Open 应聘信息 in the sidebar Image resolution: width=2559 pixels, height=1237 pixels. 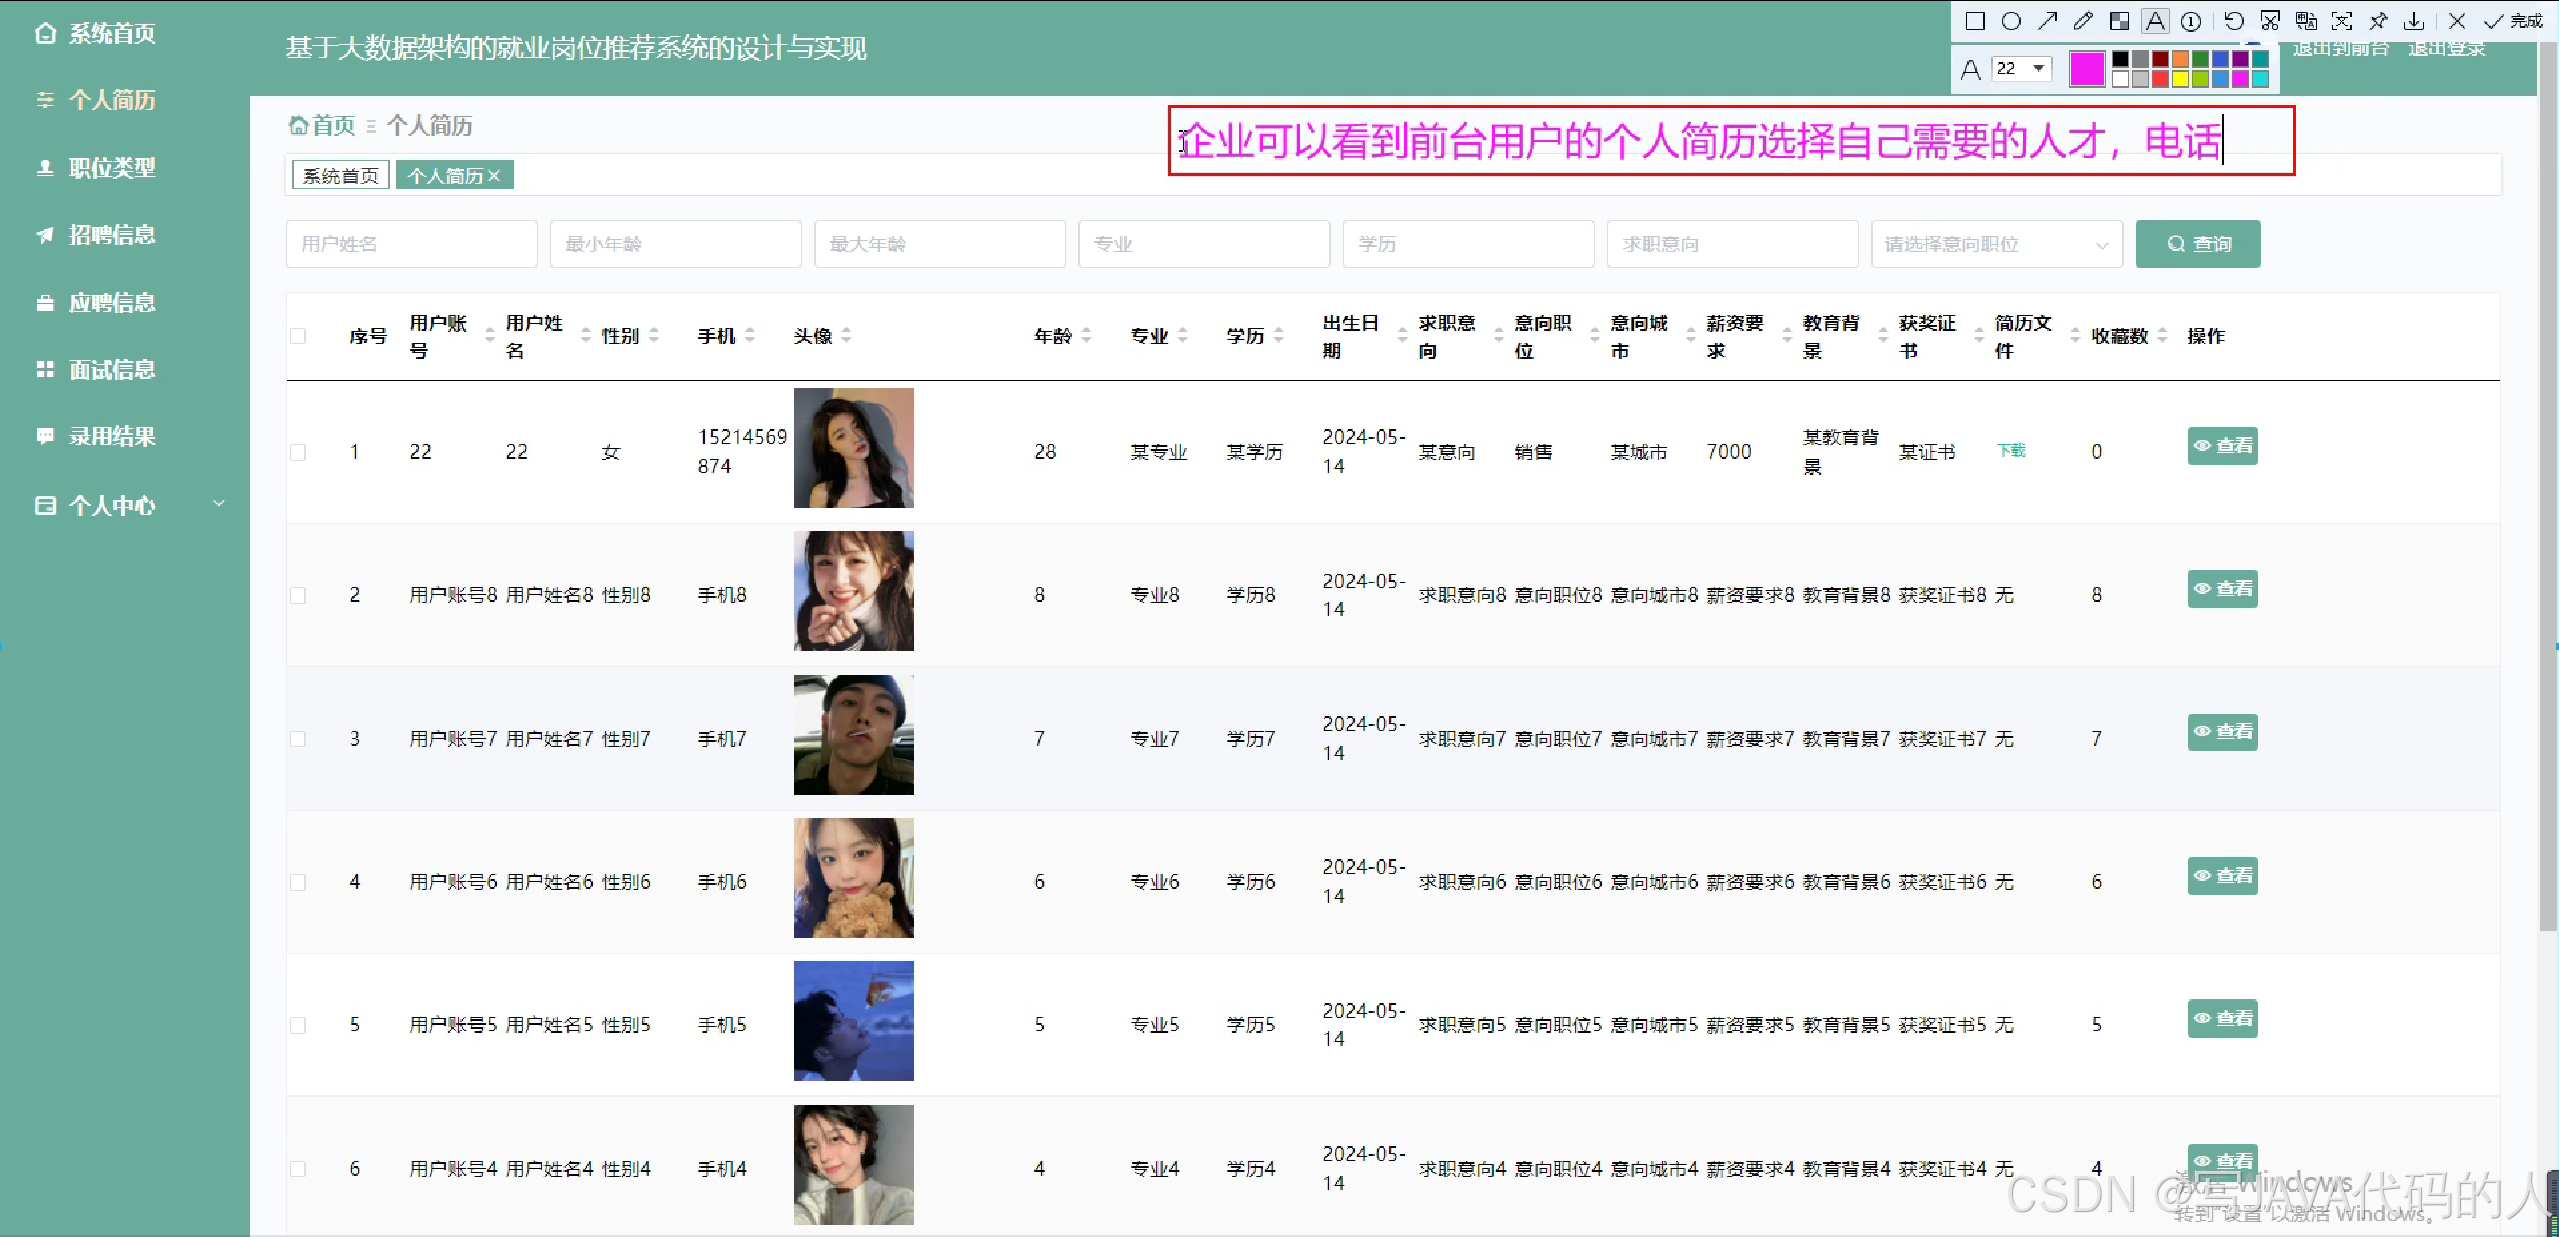point(112,303)
